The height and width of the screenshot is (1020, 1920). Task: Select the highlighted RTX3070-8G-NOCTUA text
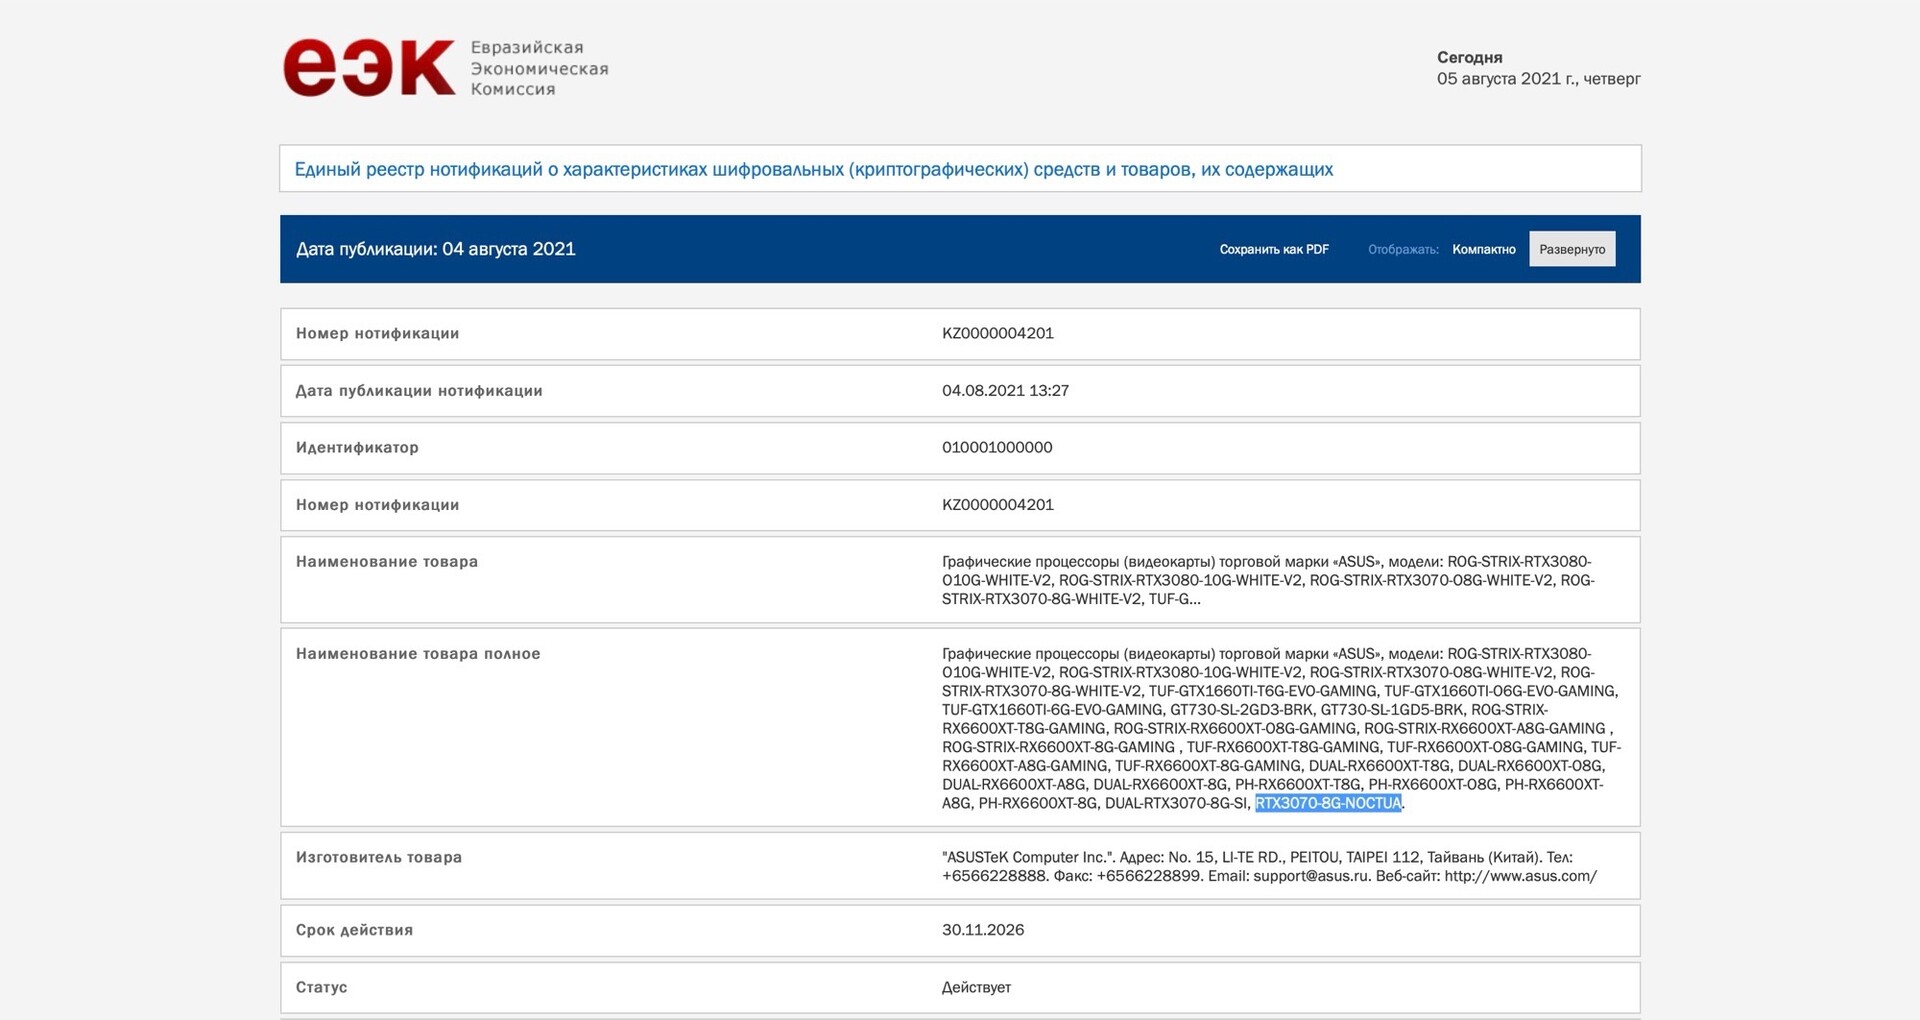1328,803
